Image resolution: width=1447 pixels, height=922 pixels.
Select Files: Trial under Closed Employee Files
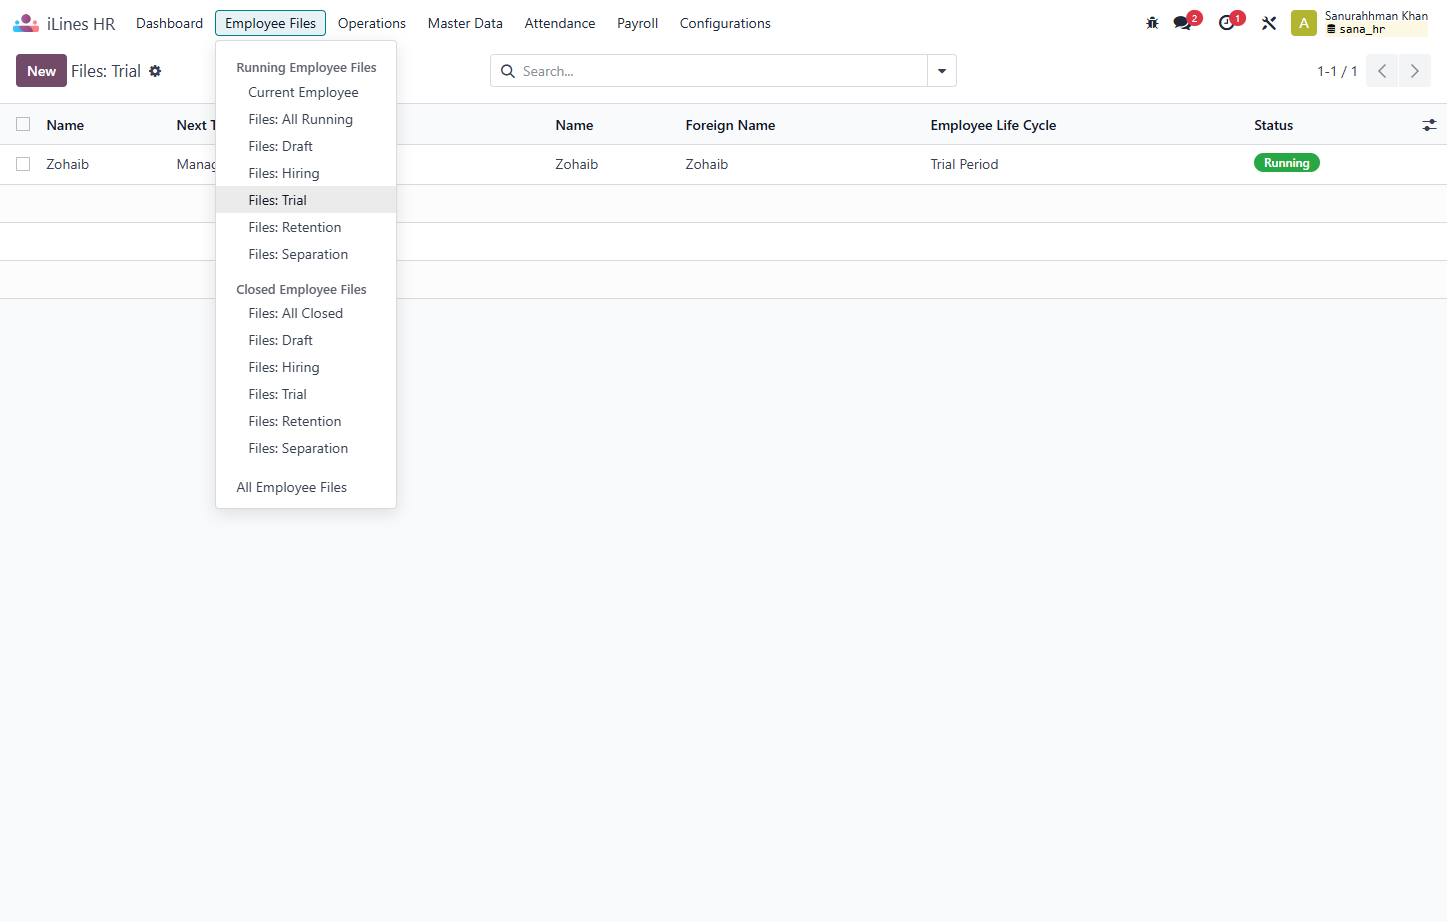306,394
